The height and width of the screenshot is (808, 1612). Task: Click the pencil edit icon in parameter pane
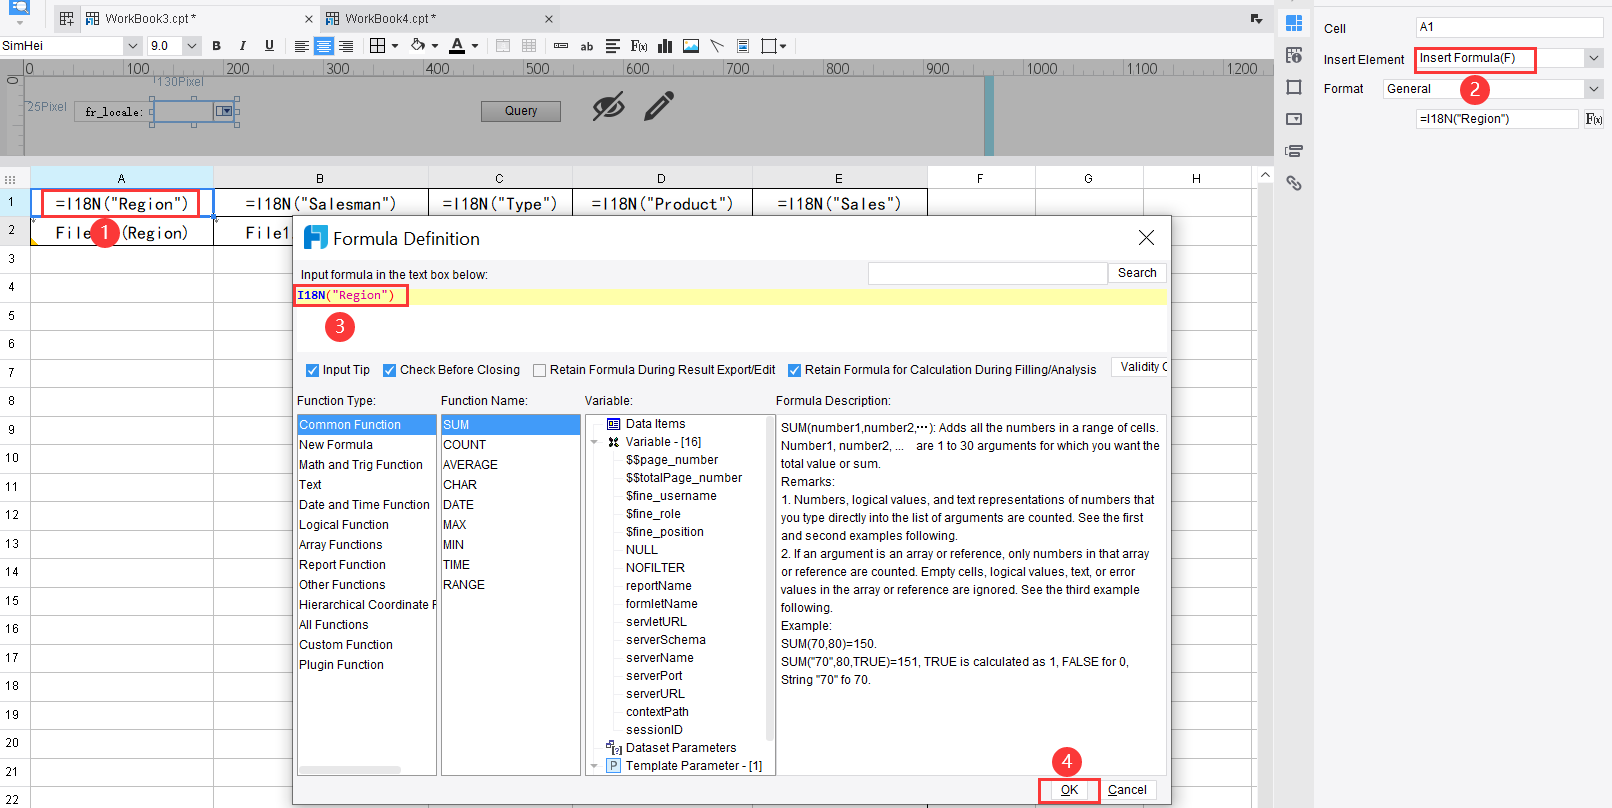pos(659,106)
